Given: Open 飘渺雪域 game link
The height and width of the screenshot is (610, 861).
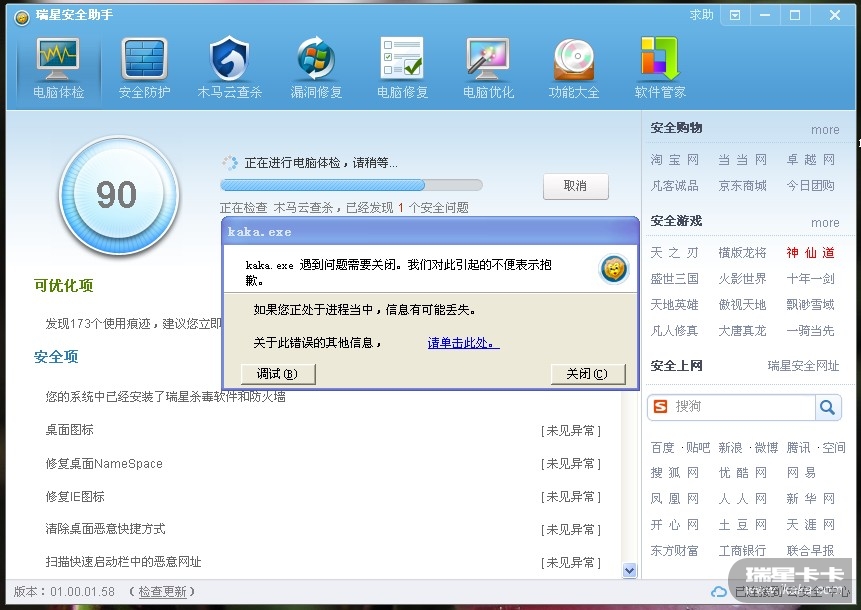Looking at the screenshot, I should (x=810, y=304).
